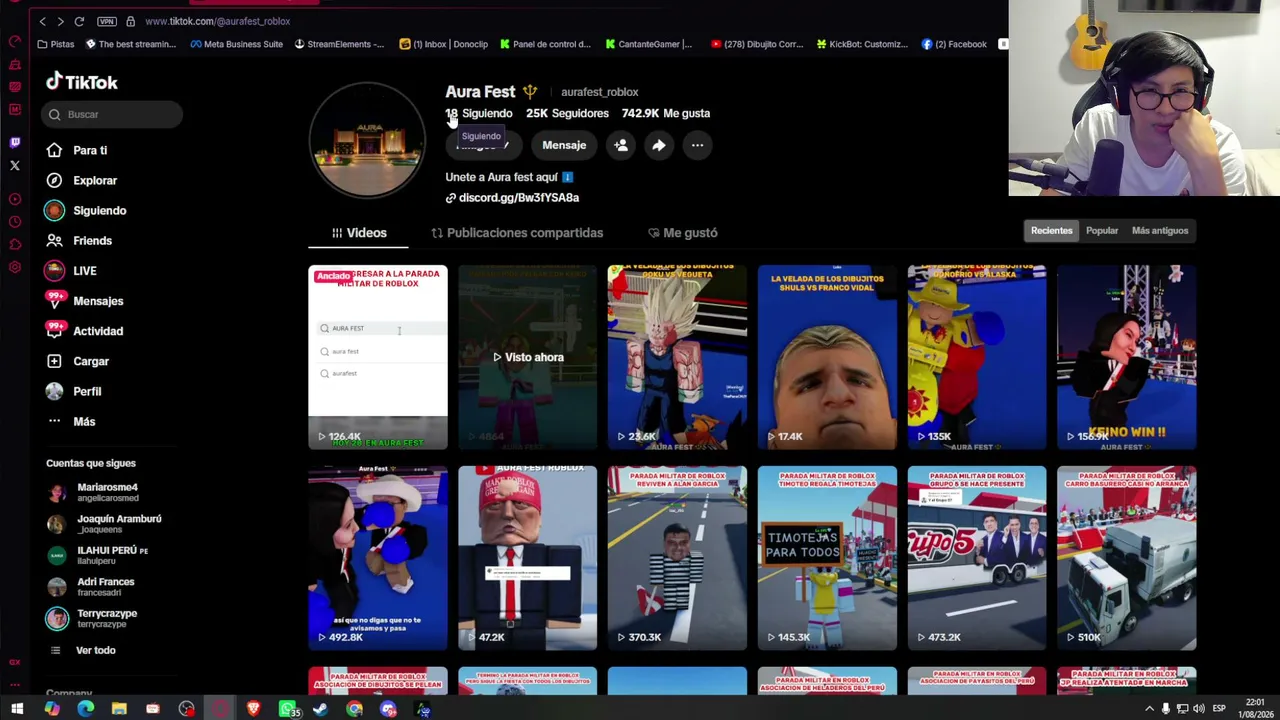Open the Dibujito Corr... YouTube bookmark

tap(757, 44)
